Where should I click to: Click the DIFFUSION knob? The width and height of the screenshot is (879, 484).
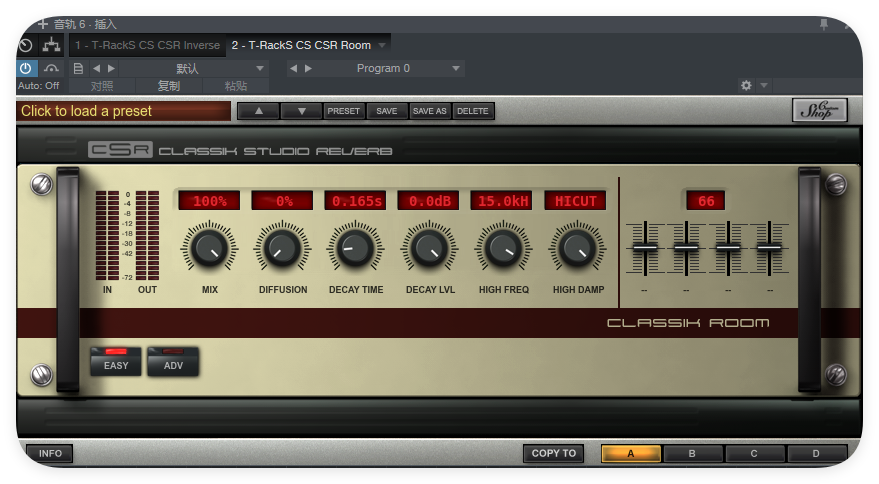[x=282, y=248]
